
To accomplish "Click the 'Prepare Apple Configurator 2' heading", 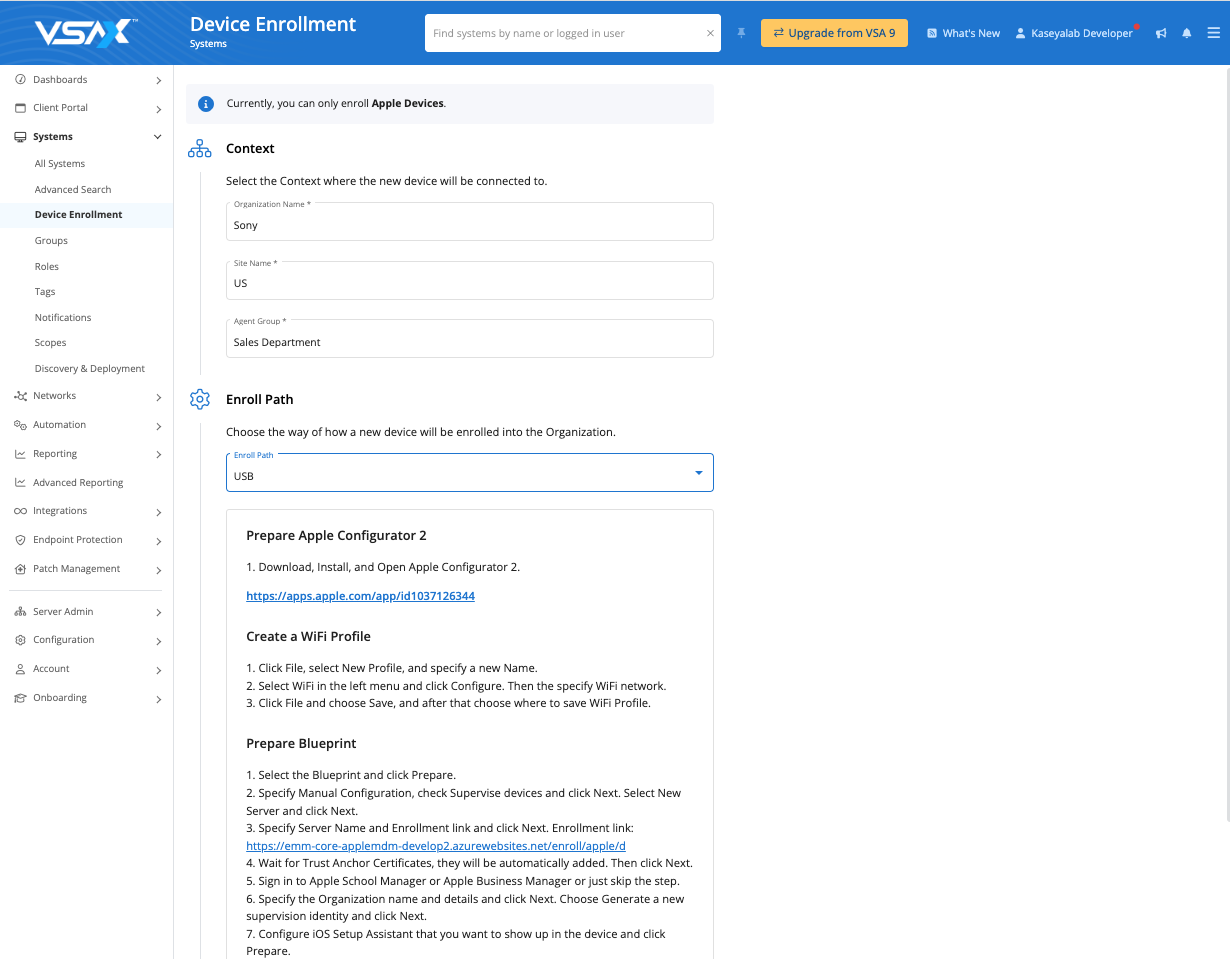I will (336, 536).
